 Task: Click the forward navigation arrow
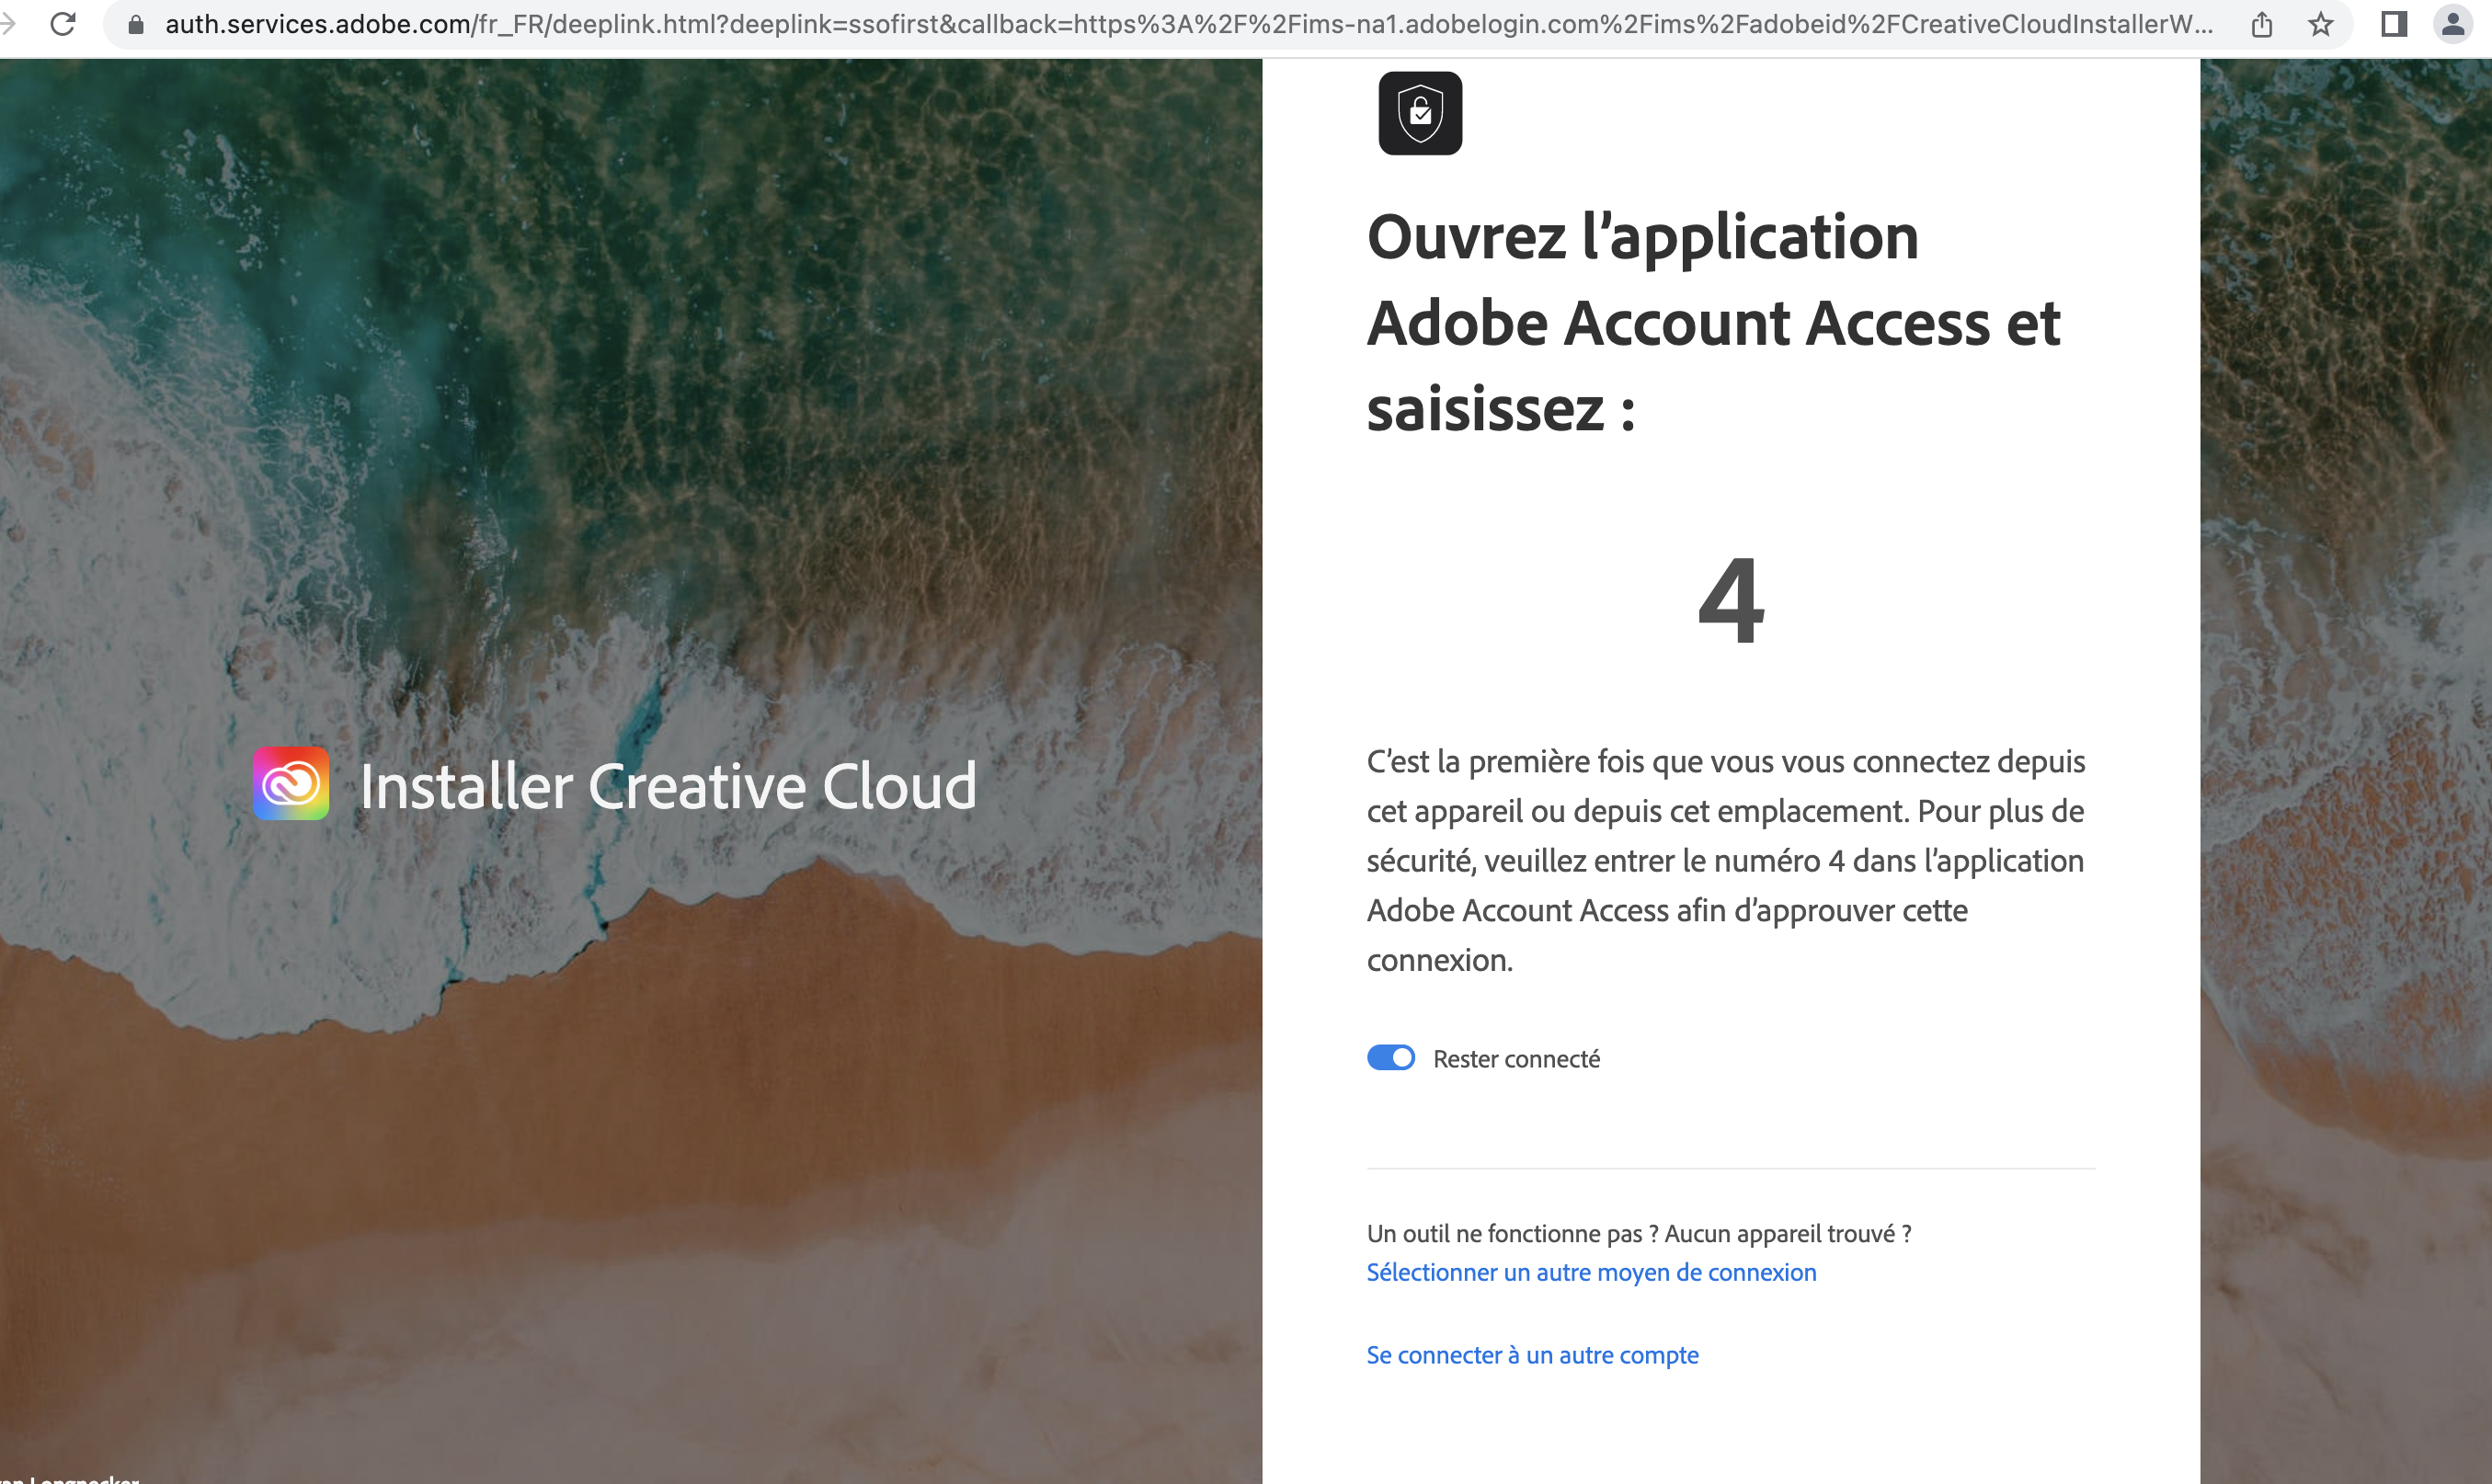pyautogui.click(x=7, y=24)
